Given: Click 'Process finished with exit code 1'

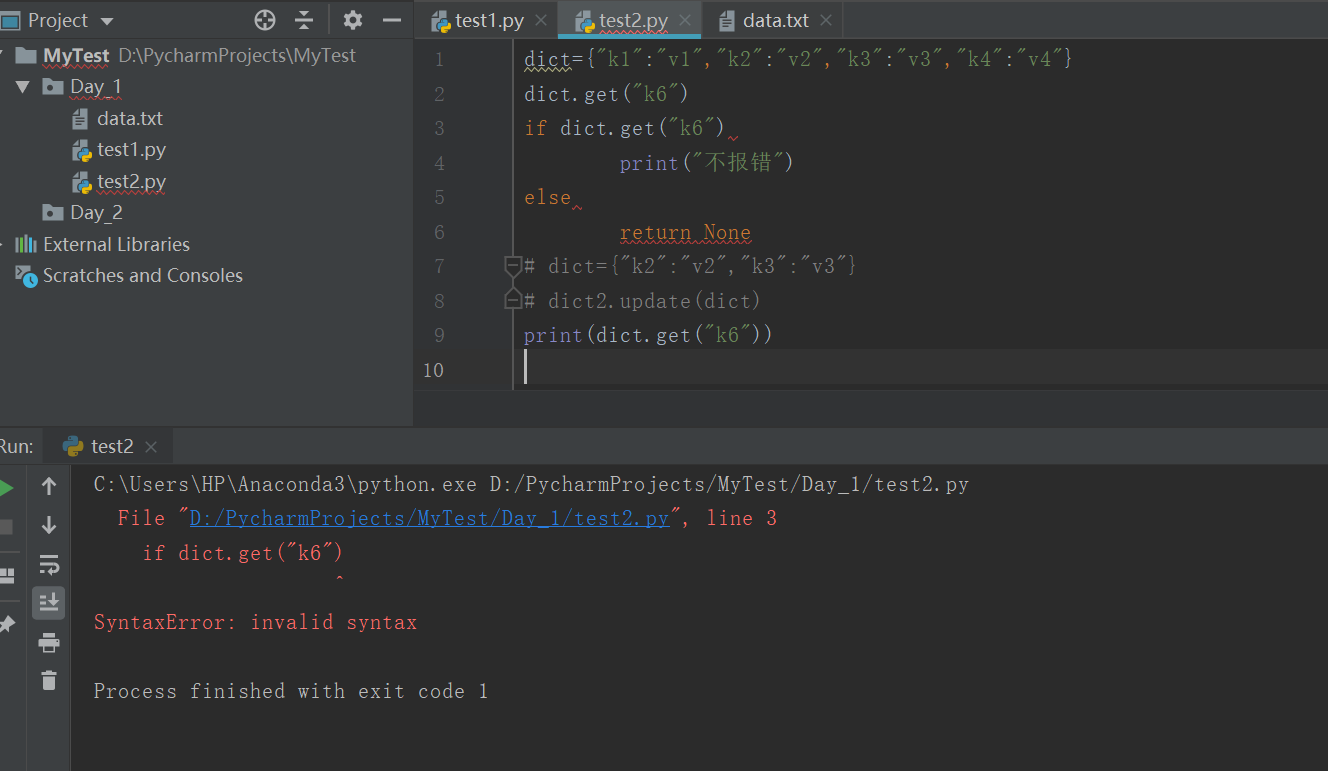Looking at the screenshot, I should 291,691.
